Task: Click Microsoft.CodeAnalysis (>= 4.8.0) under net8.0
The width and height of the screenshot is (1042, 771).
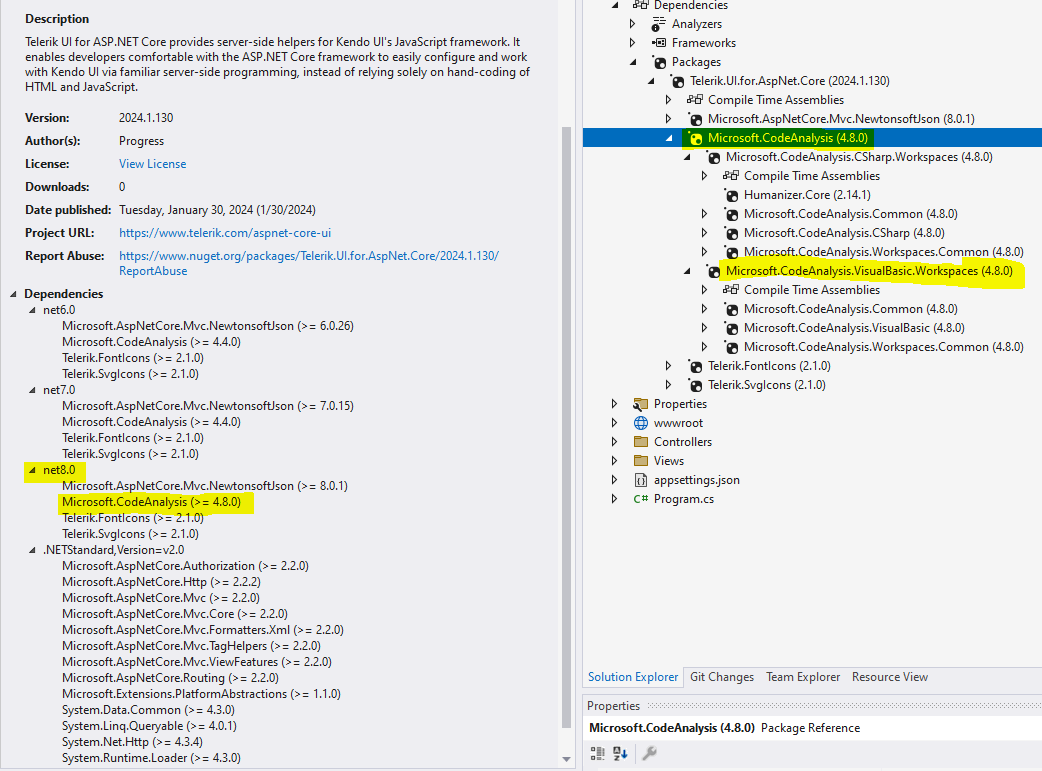Action: coord(152,502)
